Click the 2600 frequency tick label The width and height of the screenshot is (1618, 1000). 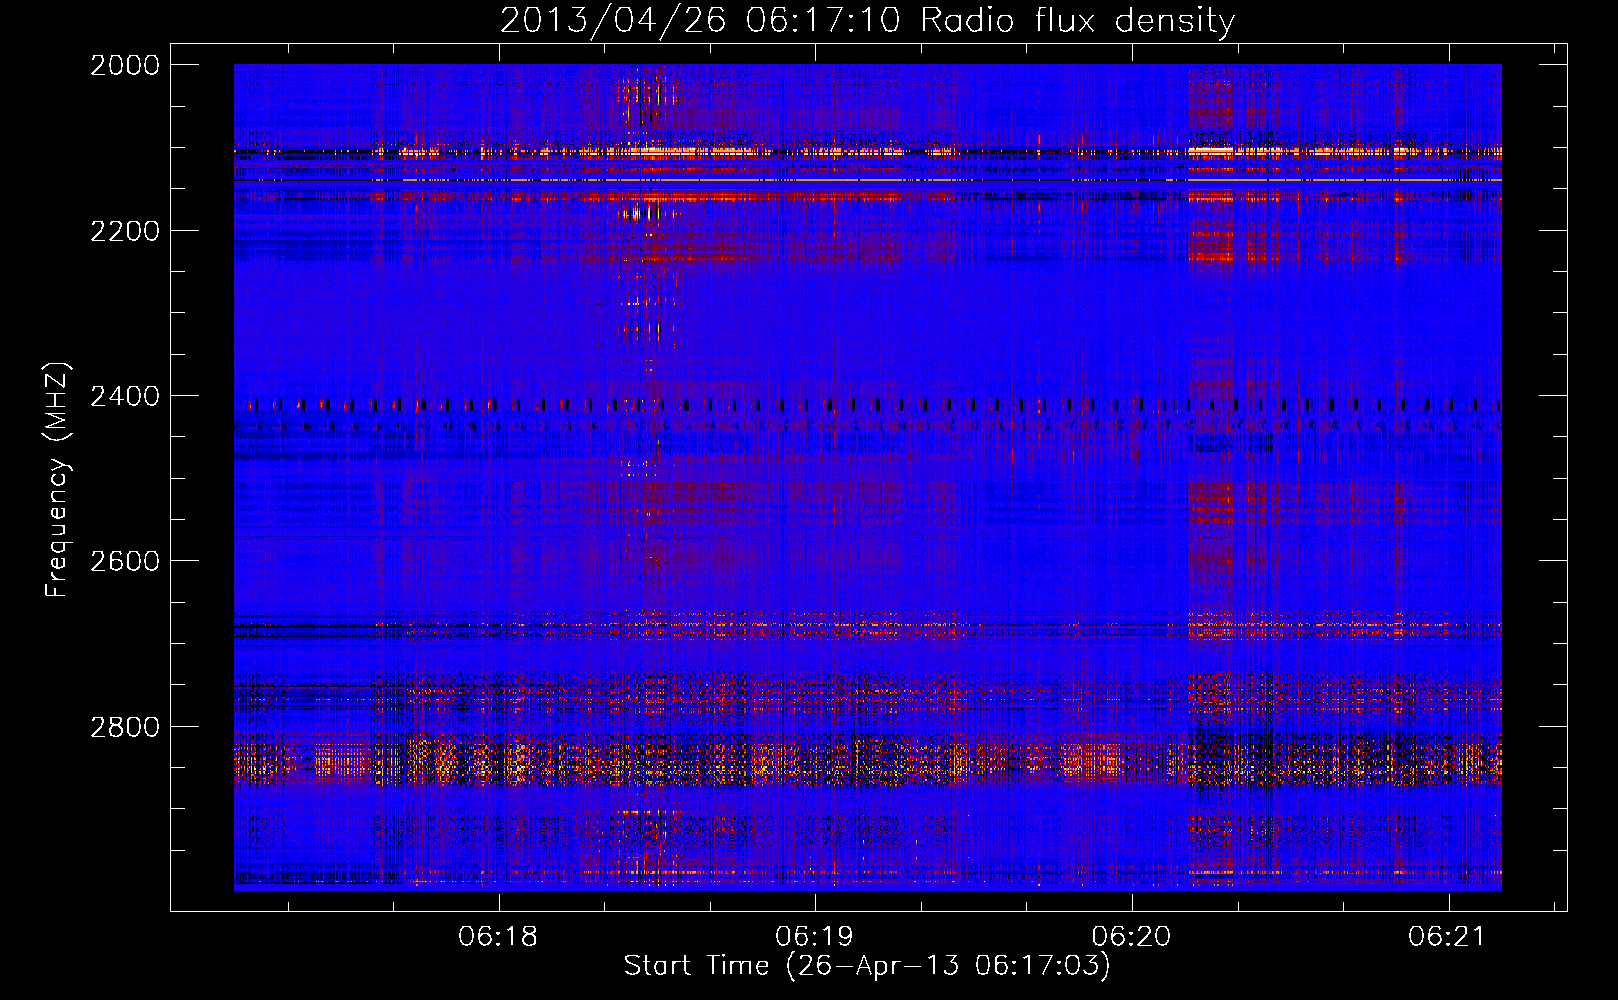click(125, 561)
